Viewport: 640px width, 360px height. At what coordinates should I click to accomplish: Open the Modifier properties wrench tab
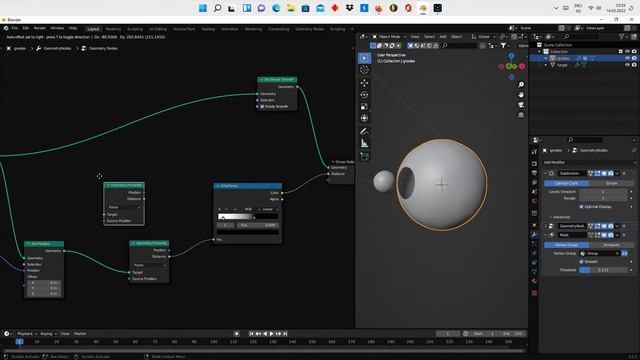tap(534, 234)
